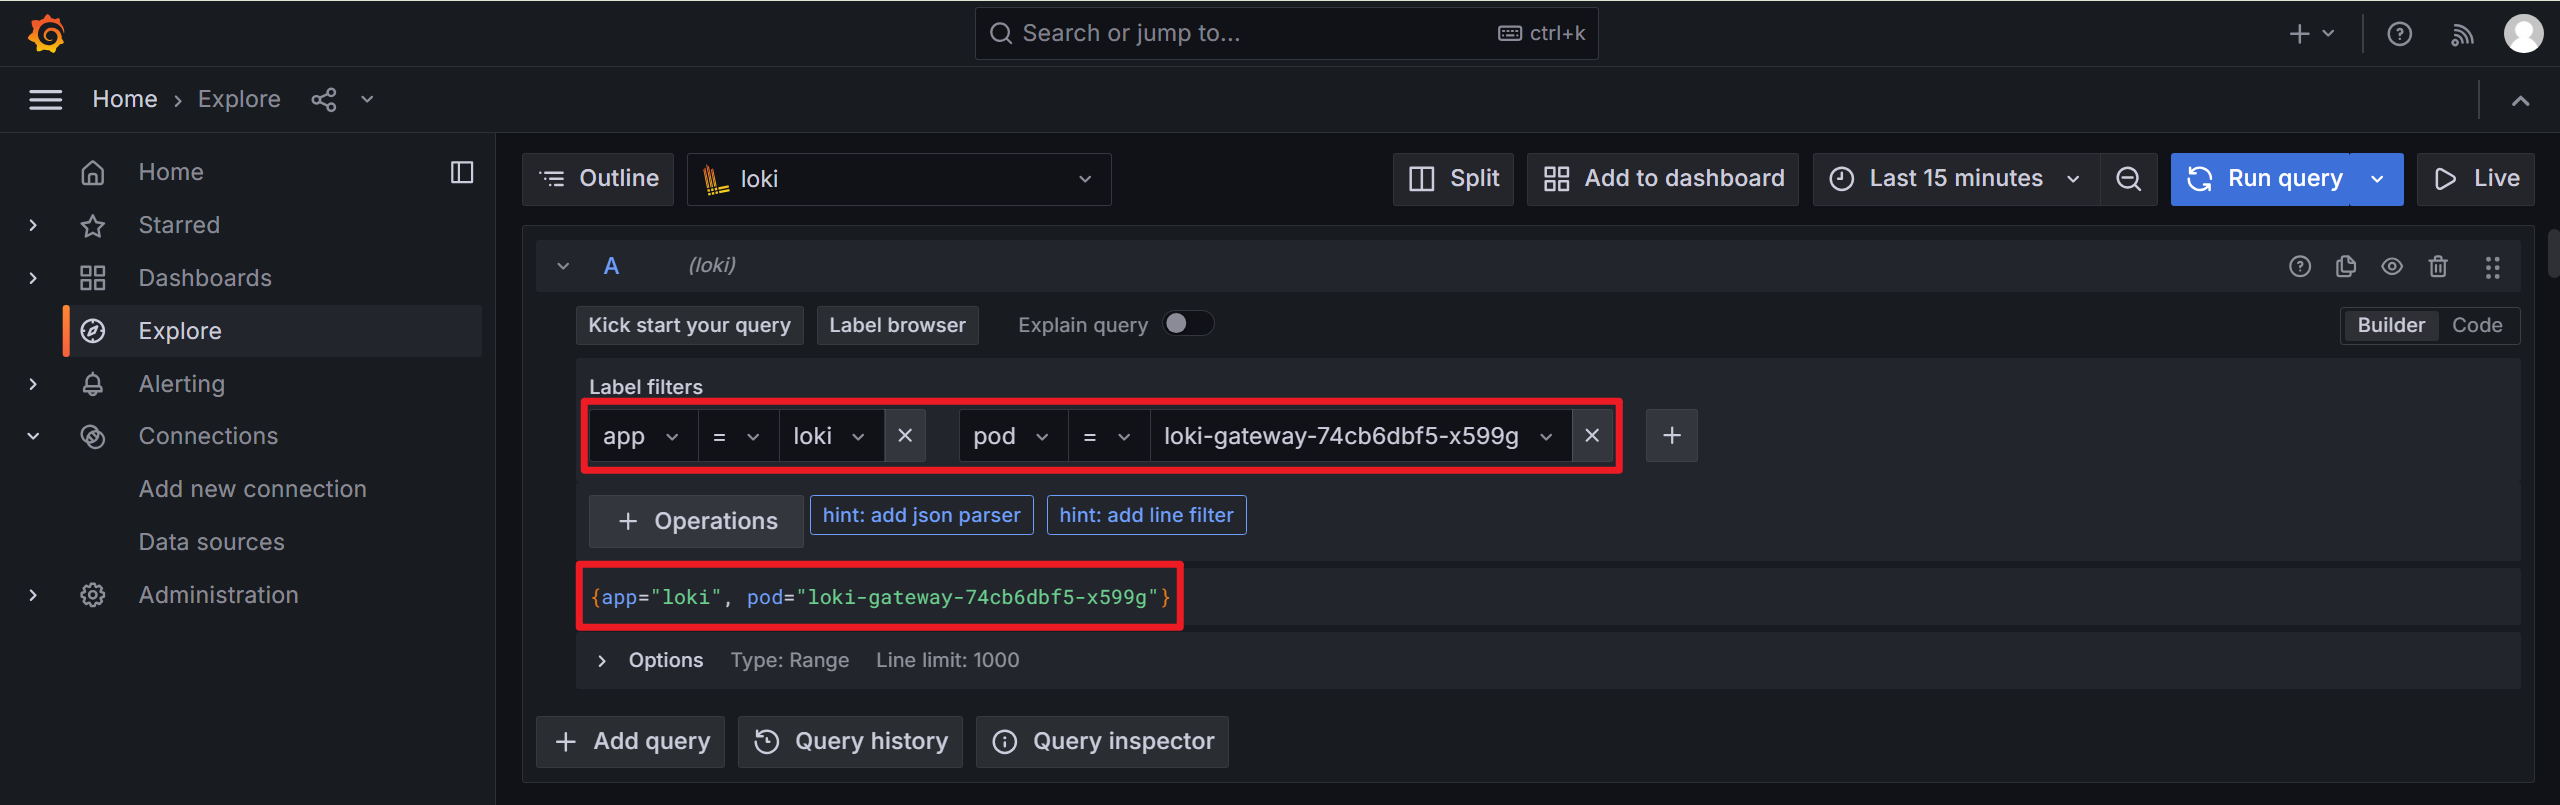Open the loki label value dropdown
Viewport: 2560px width, 805px height.
(x=831, y=436)
